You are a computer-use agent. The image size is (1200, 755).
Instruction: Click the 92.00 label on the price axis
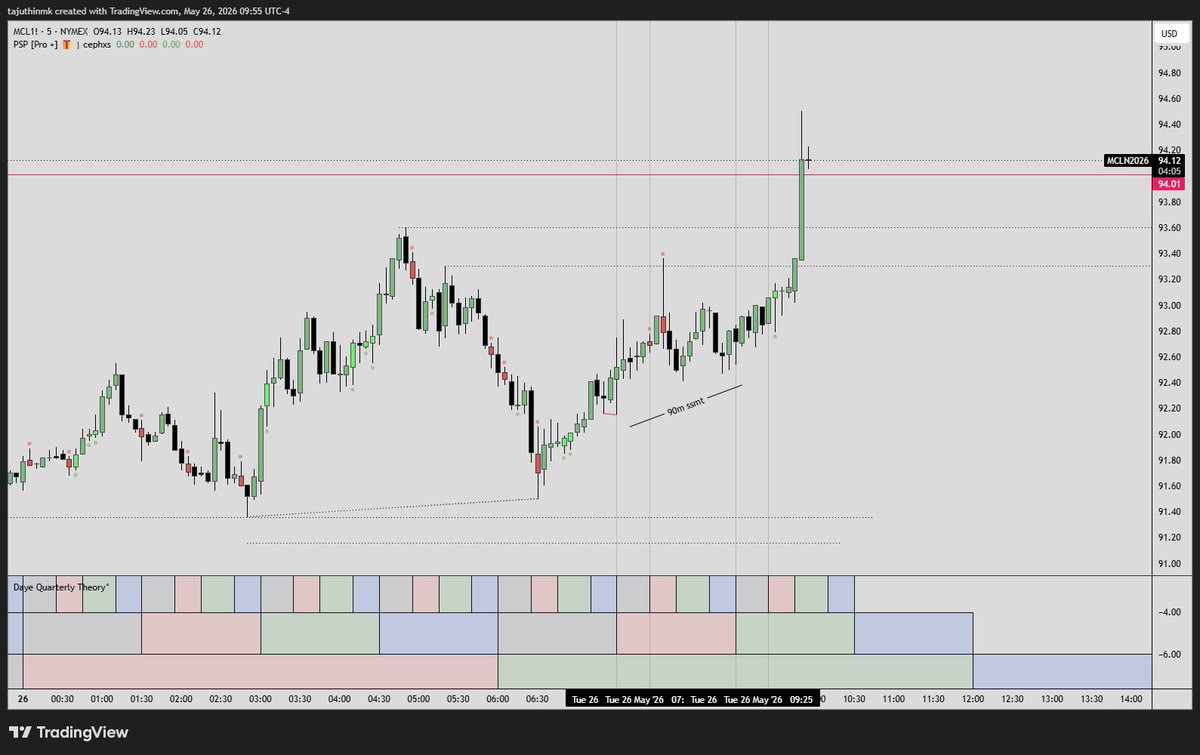point(1169,434)
